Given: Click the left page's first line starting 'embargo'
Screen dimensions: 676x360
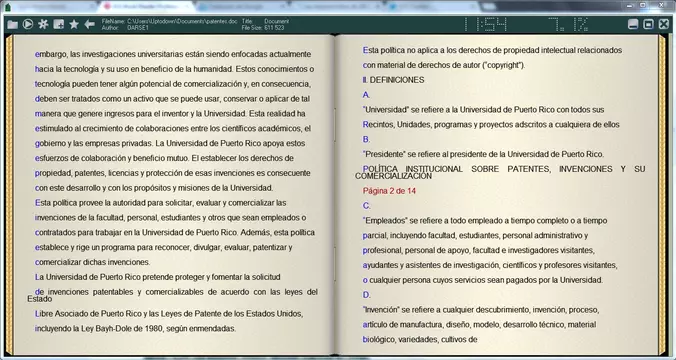Looking at the screenshot, I should (173, 54).
